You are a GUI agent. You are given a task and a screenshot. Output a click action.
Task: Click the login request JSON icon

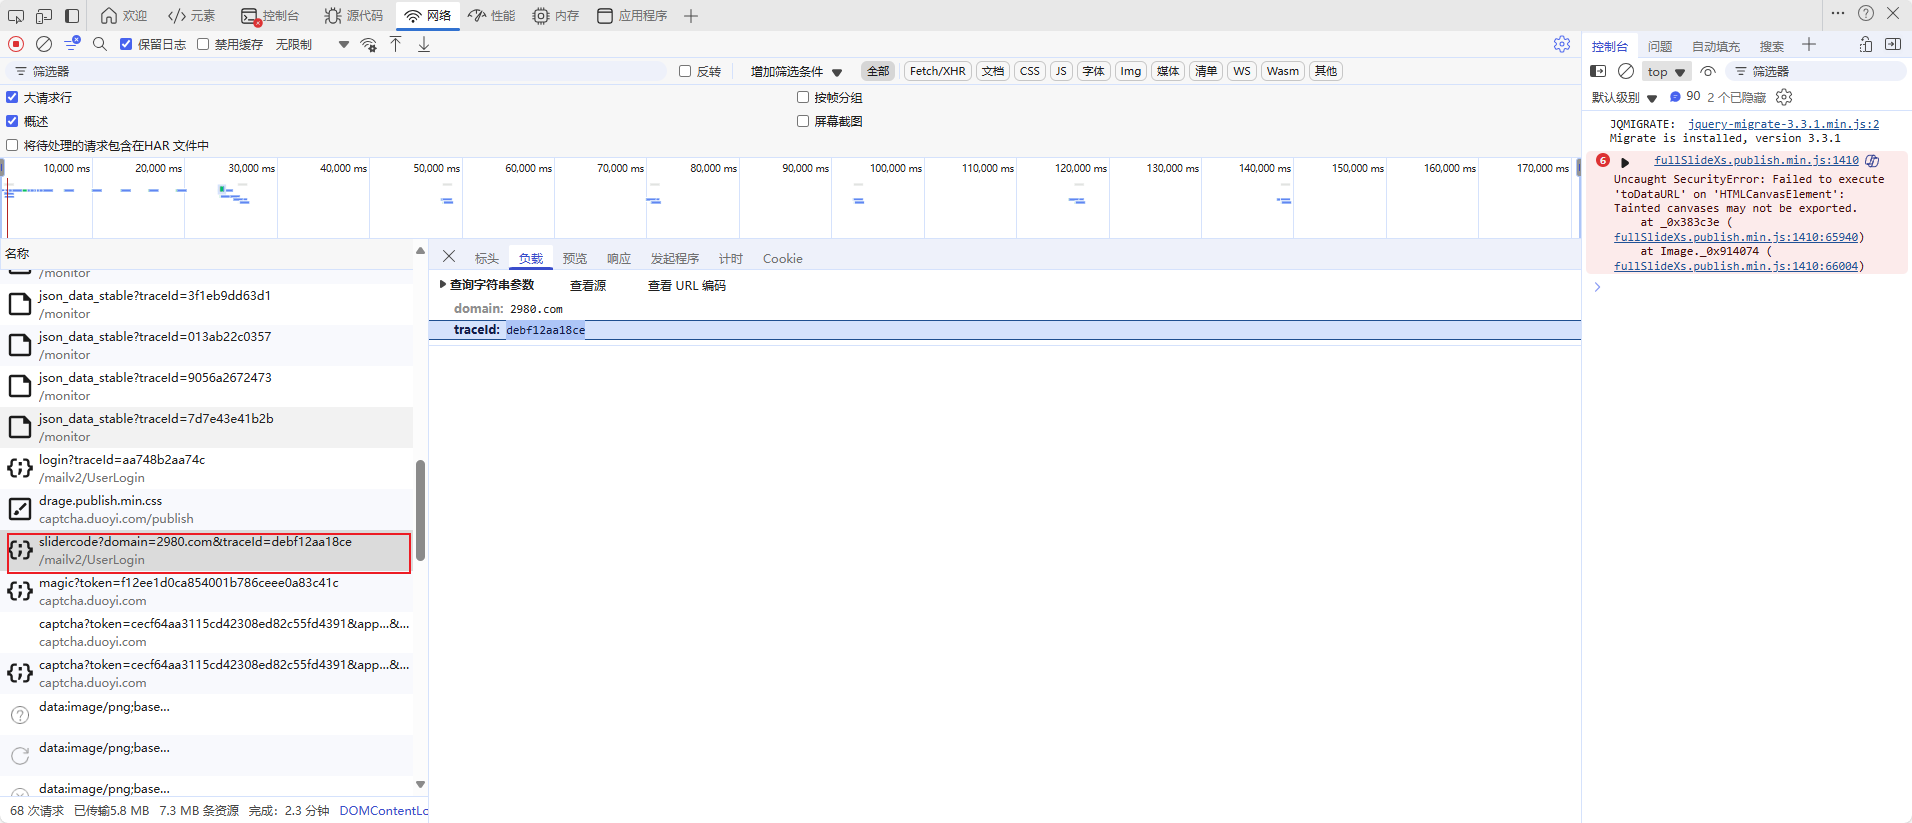(20, 468)
